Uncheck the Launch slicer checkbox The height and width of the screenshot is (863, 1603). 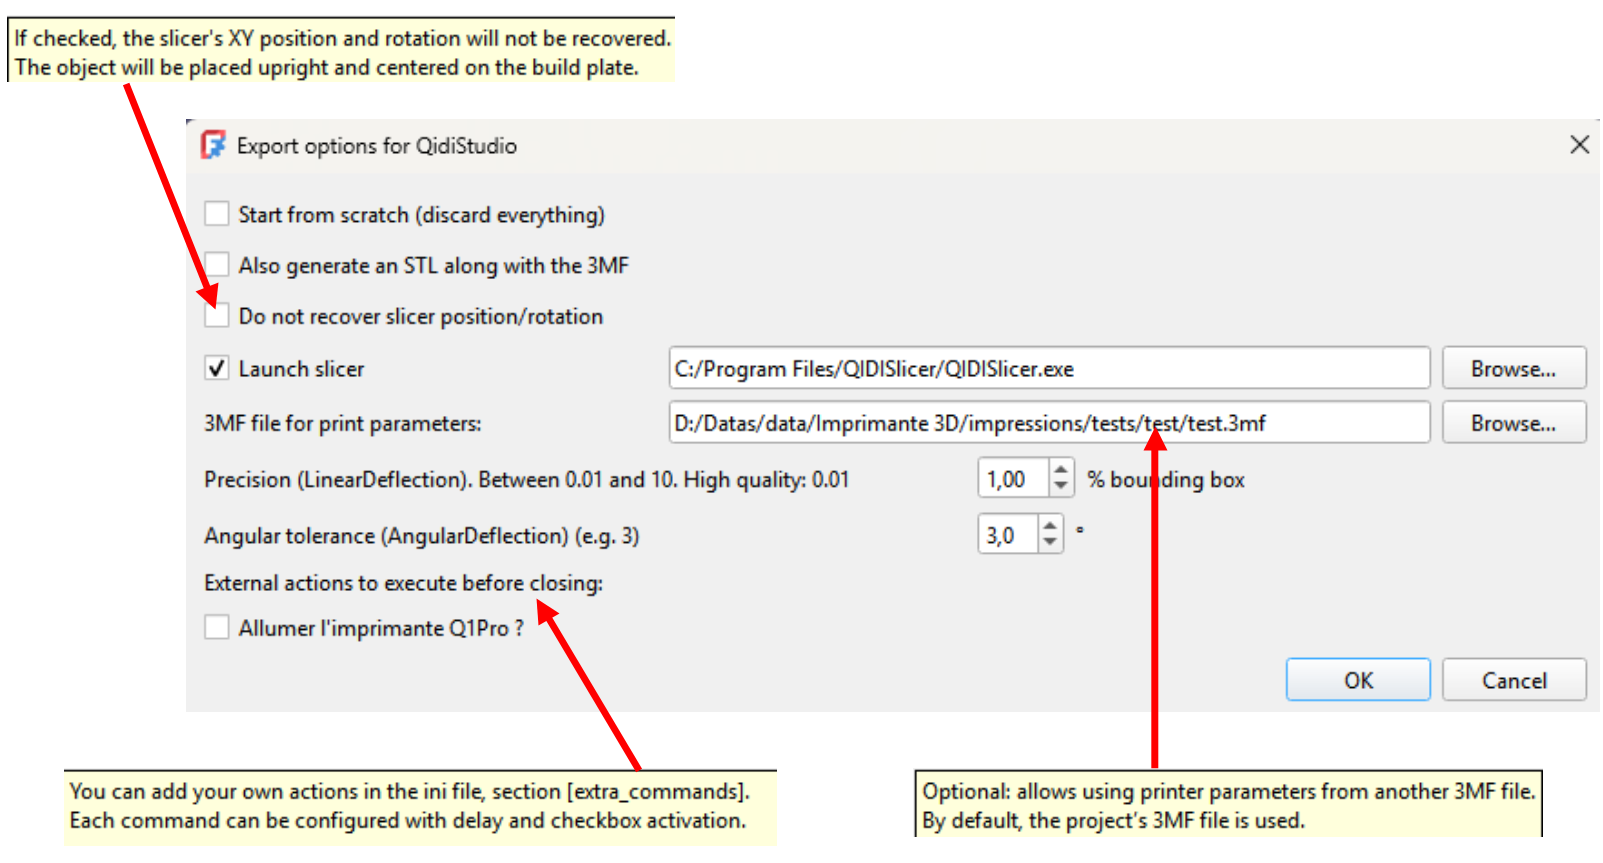tap(216, 368)
